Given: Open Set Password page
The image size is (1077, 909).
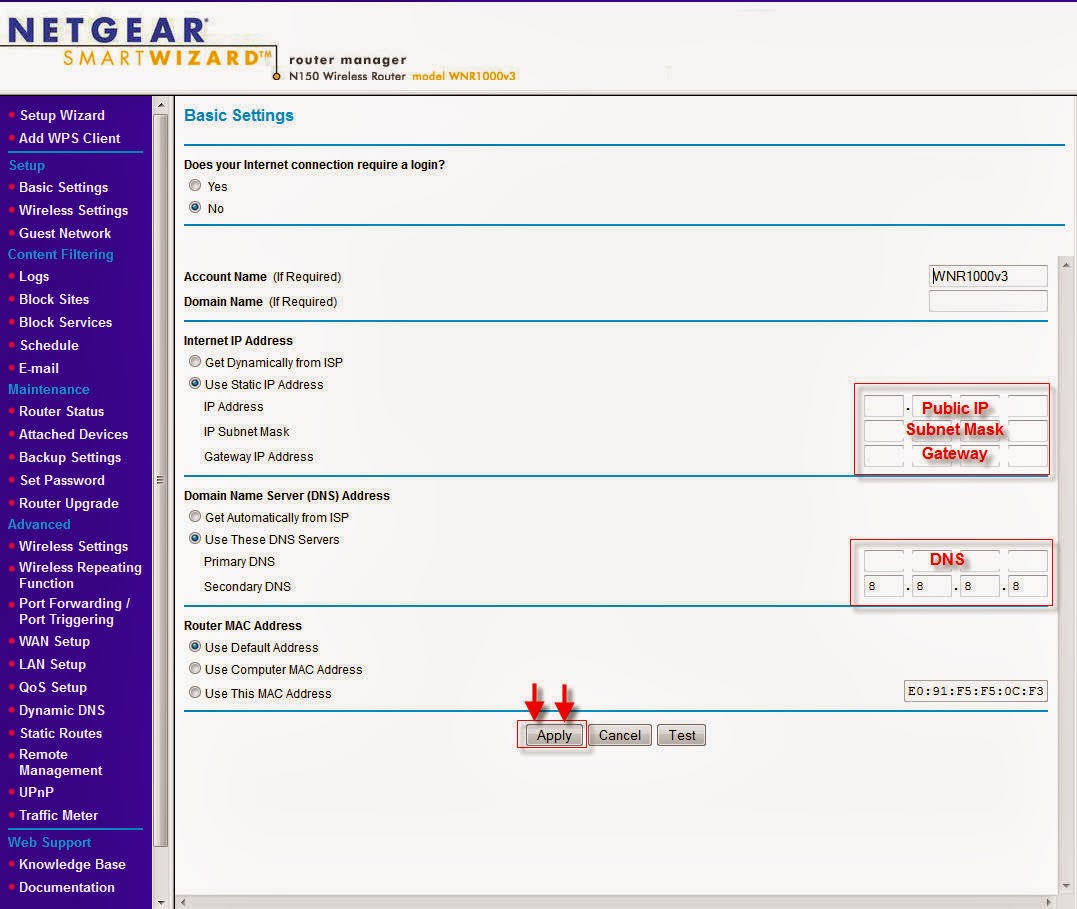Looking at the screenshot, I should click(62, 480).
